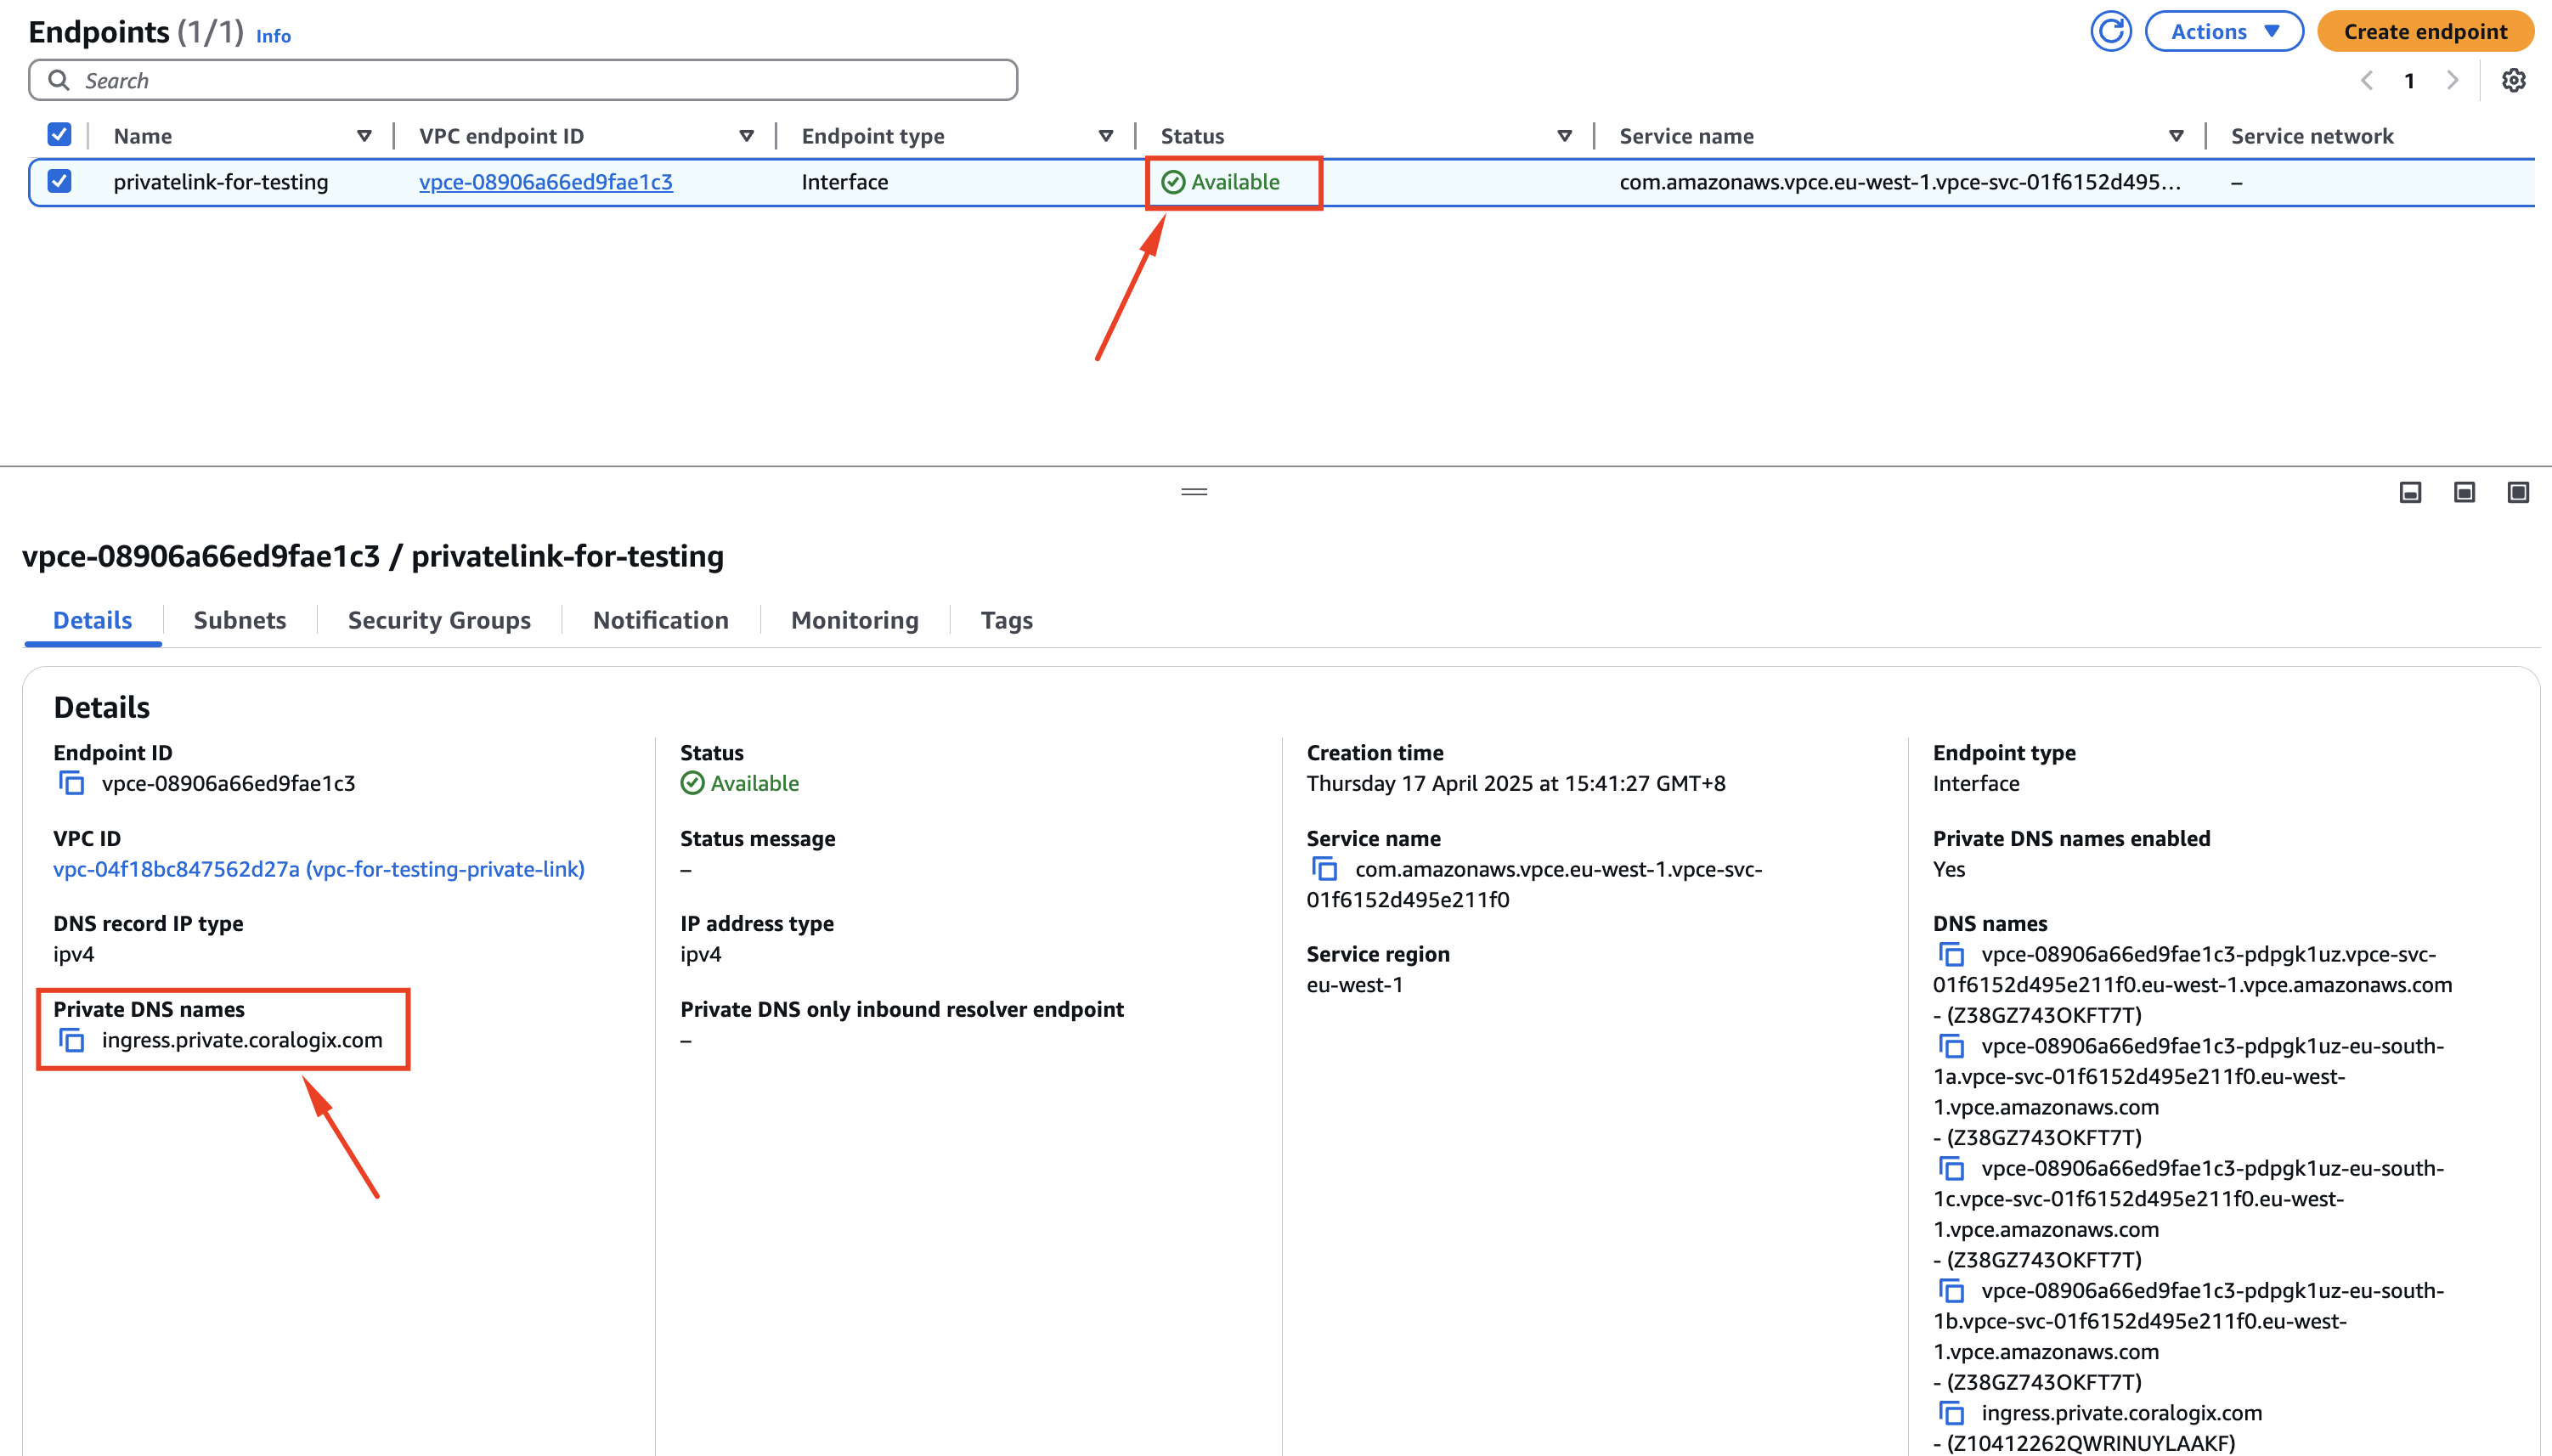
Task: Click the Create endpoint button
Action: point(2425,32)
